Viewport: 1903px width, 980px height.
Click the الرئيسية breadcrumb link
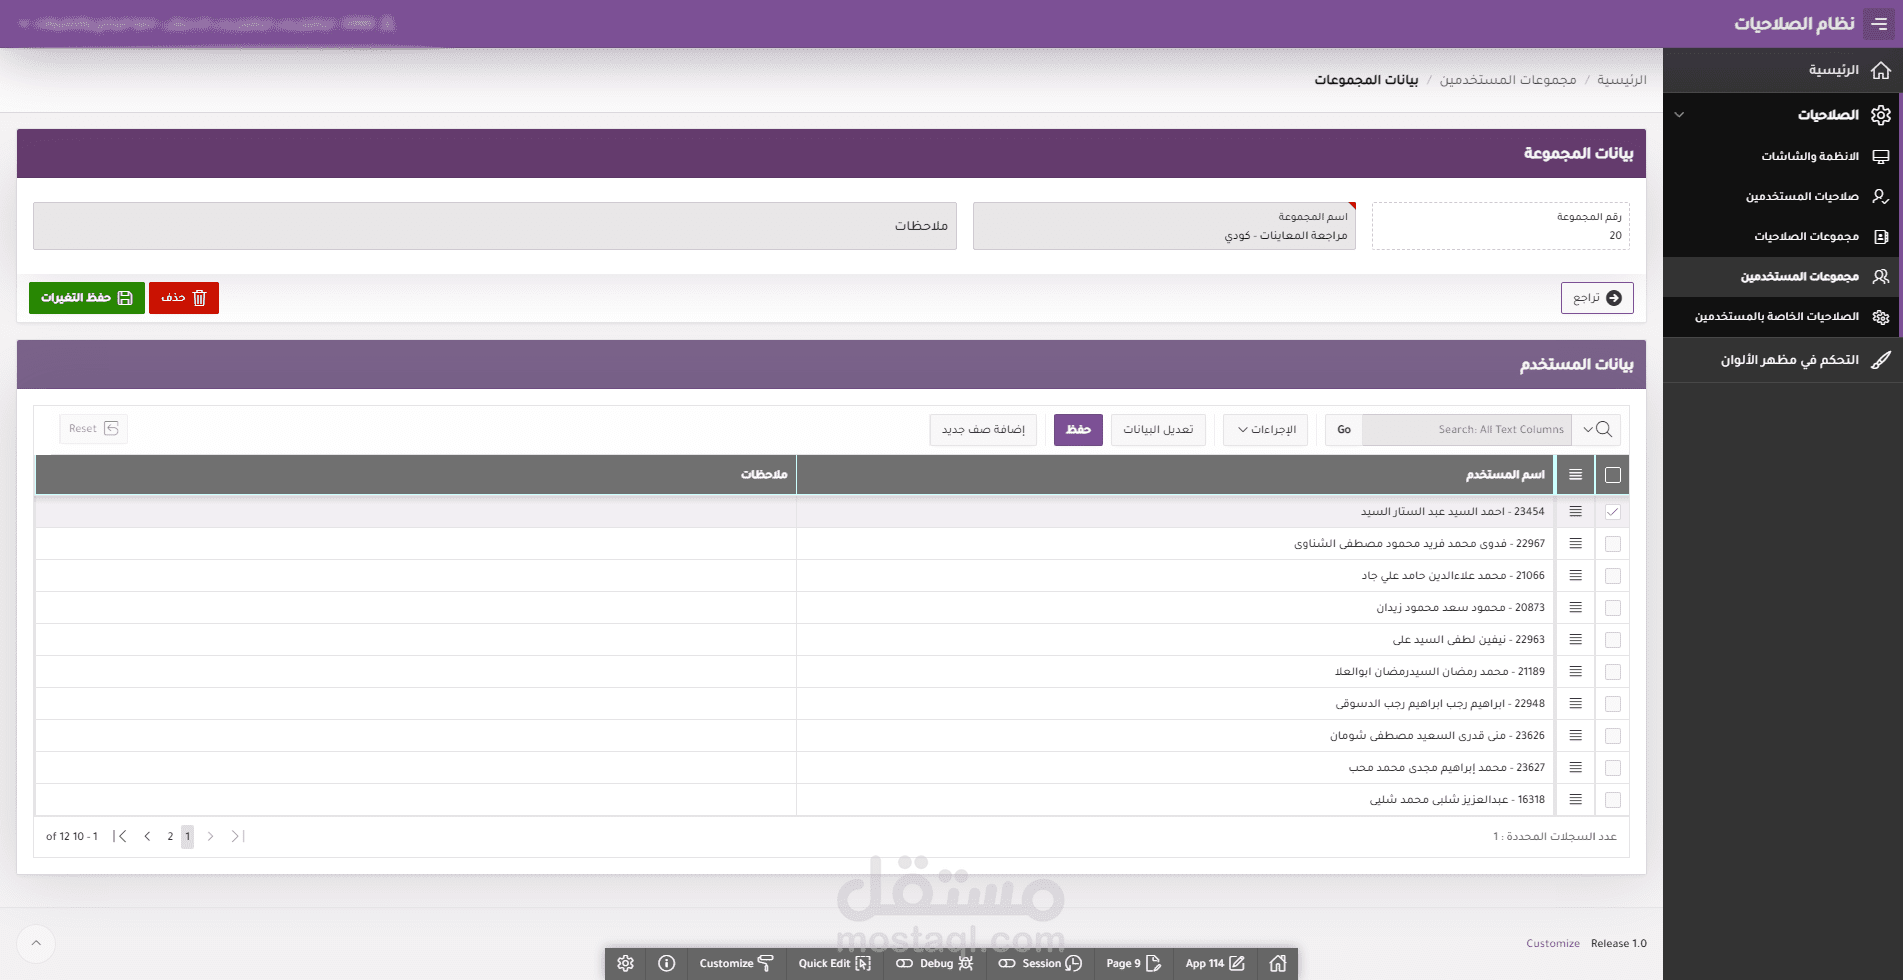(x=1621, y=80)
